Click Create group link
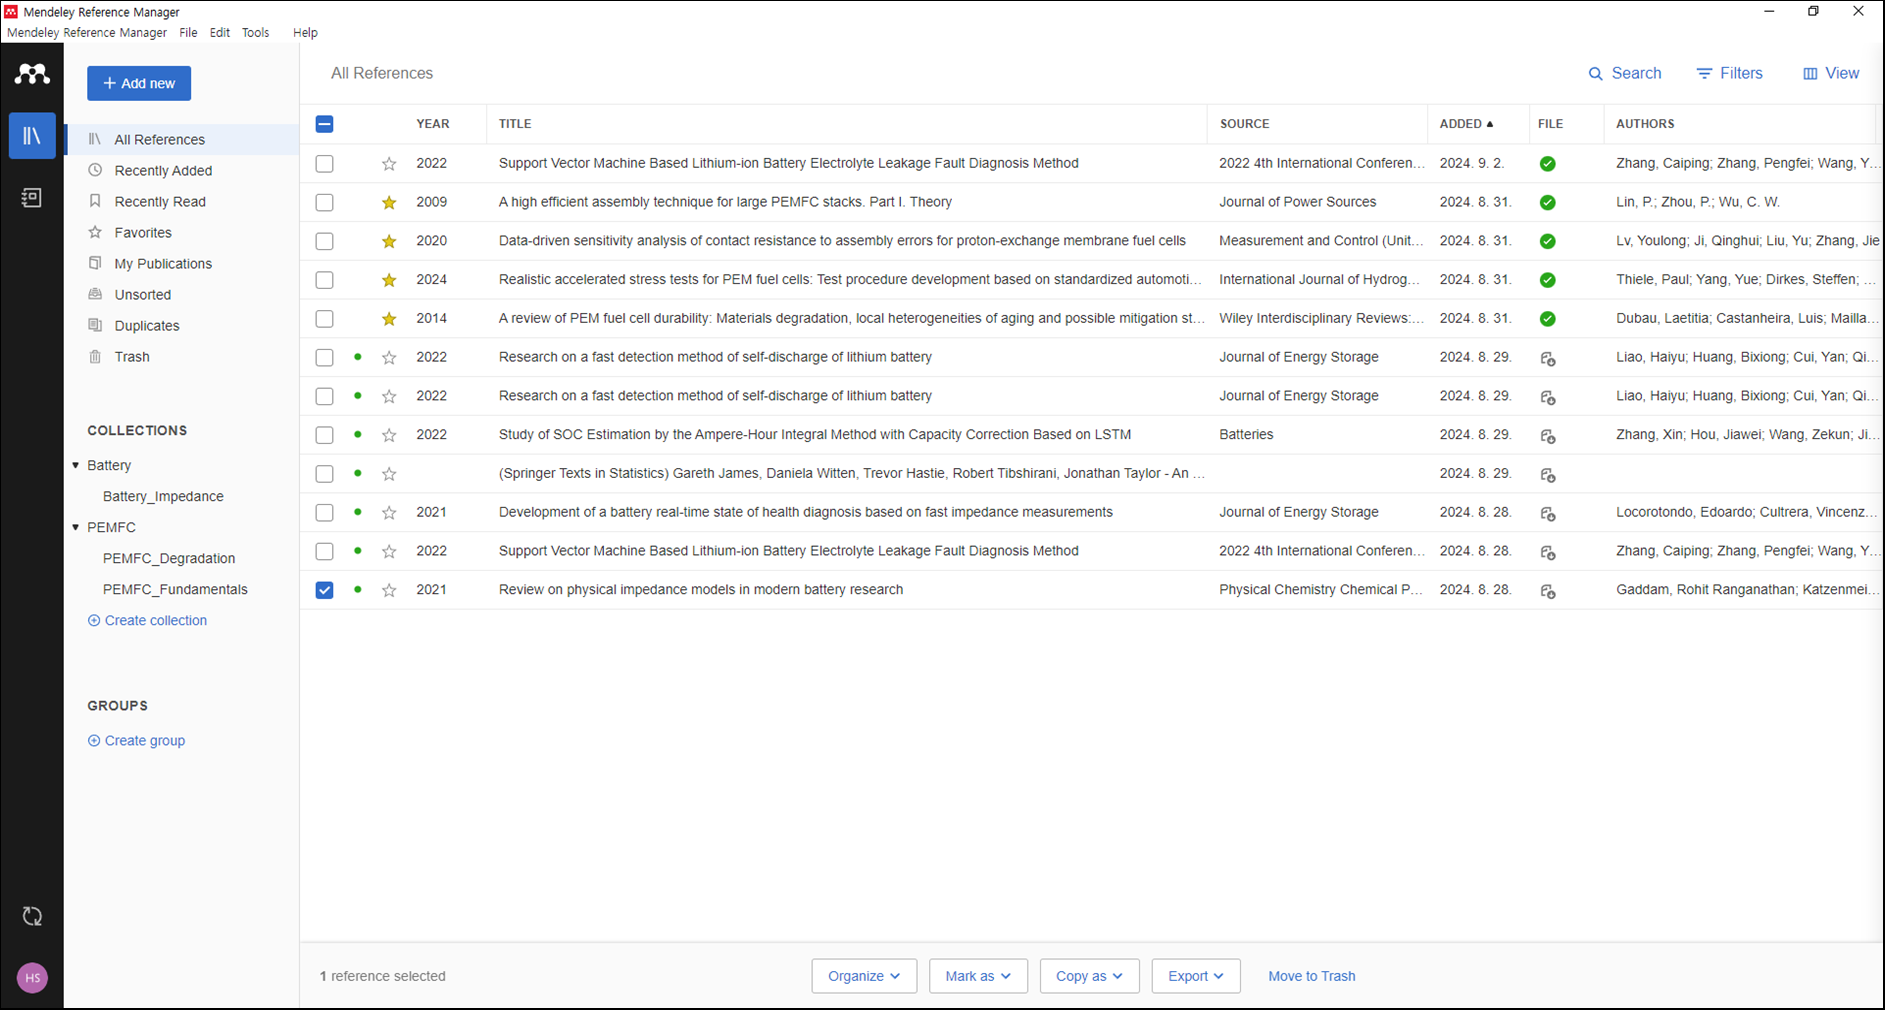Screen dimensions: 1885x1010 (136, 741)
